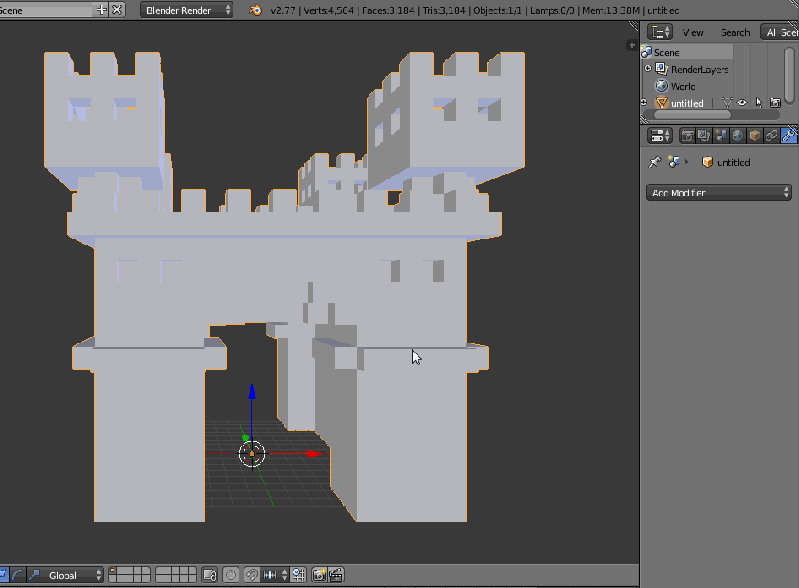The height and width of the screenshot is (588, 799).
Task: Toggle proportional editing button
Action: pyautogui.click(x=231, y=575)
